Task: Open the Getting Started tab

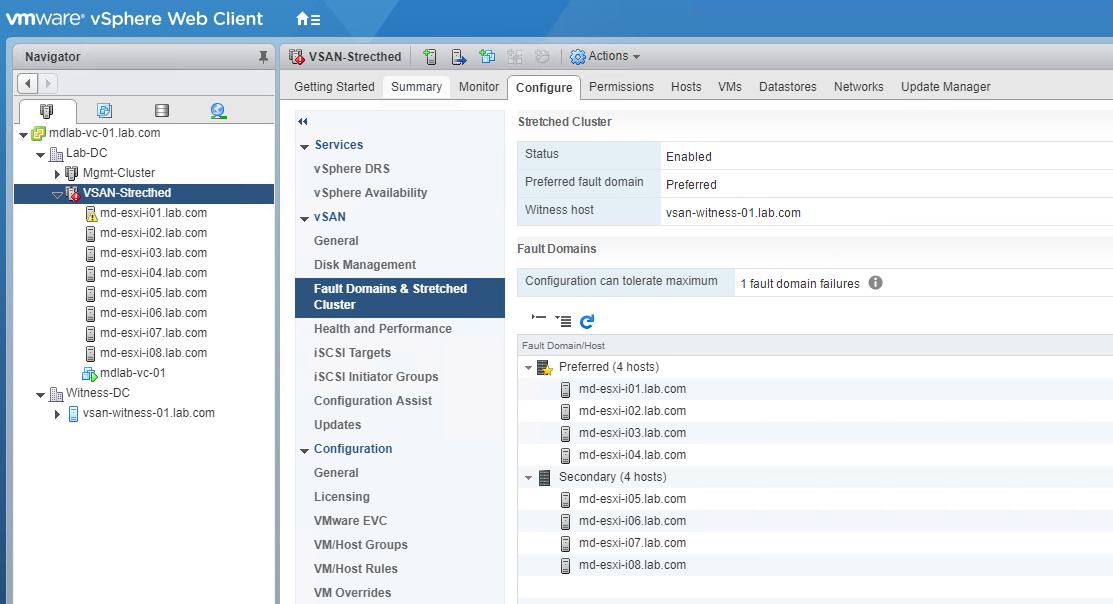Action: 334,87
